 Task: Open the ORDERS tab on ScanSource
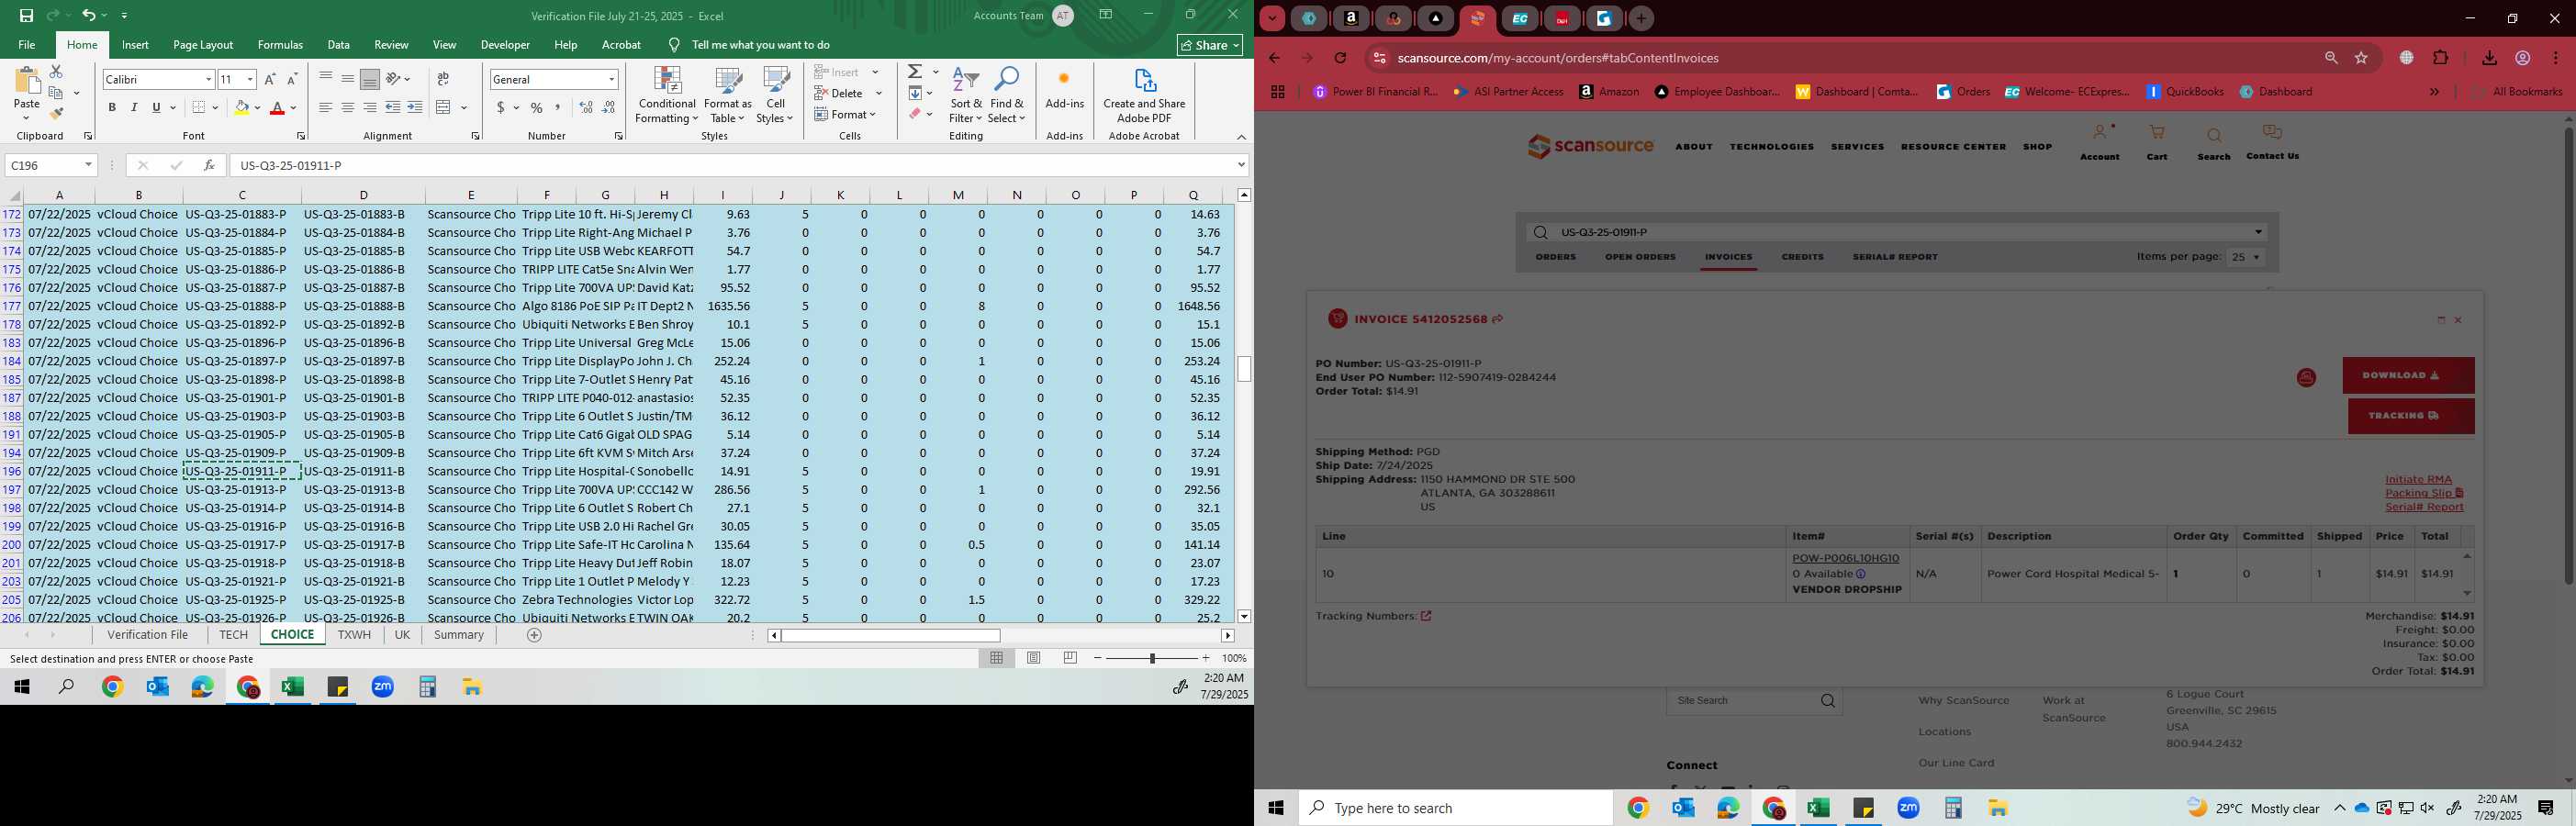pyautogui.click(x=1555, y=257)
